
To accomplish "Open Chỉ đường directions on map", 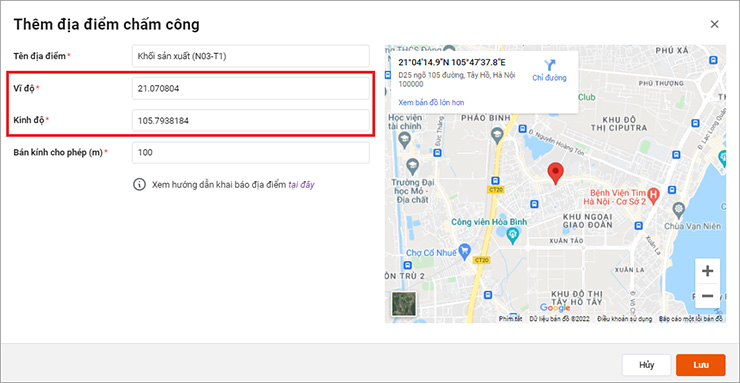I will tap(549, 71).
